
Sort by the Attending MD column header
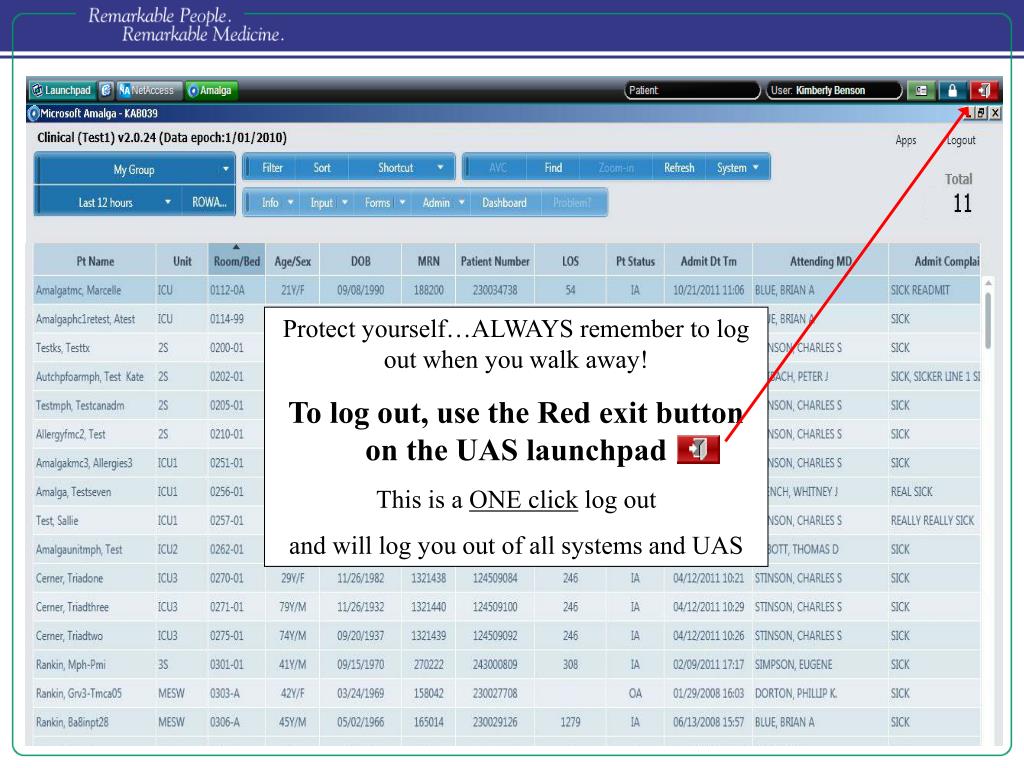[821, 261]
